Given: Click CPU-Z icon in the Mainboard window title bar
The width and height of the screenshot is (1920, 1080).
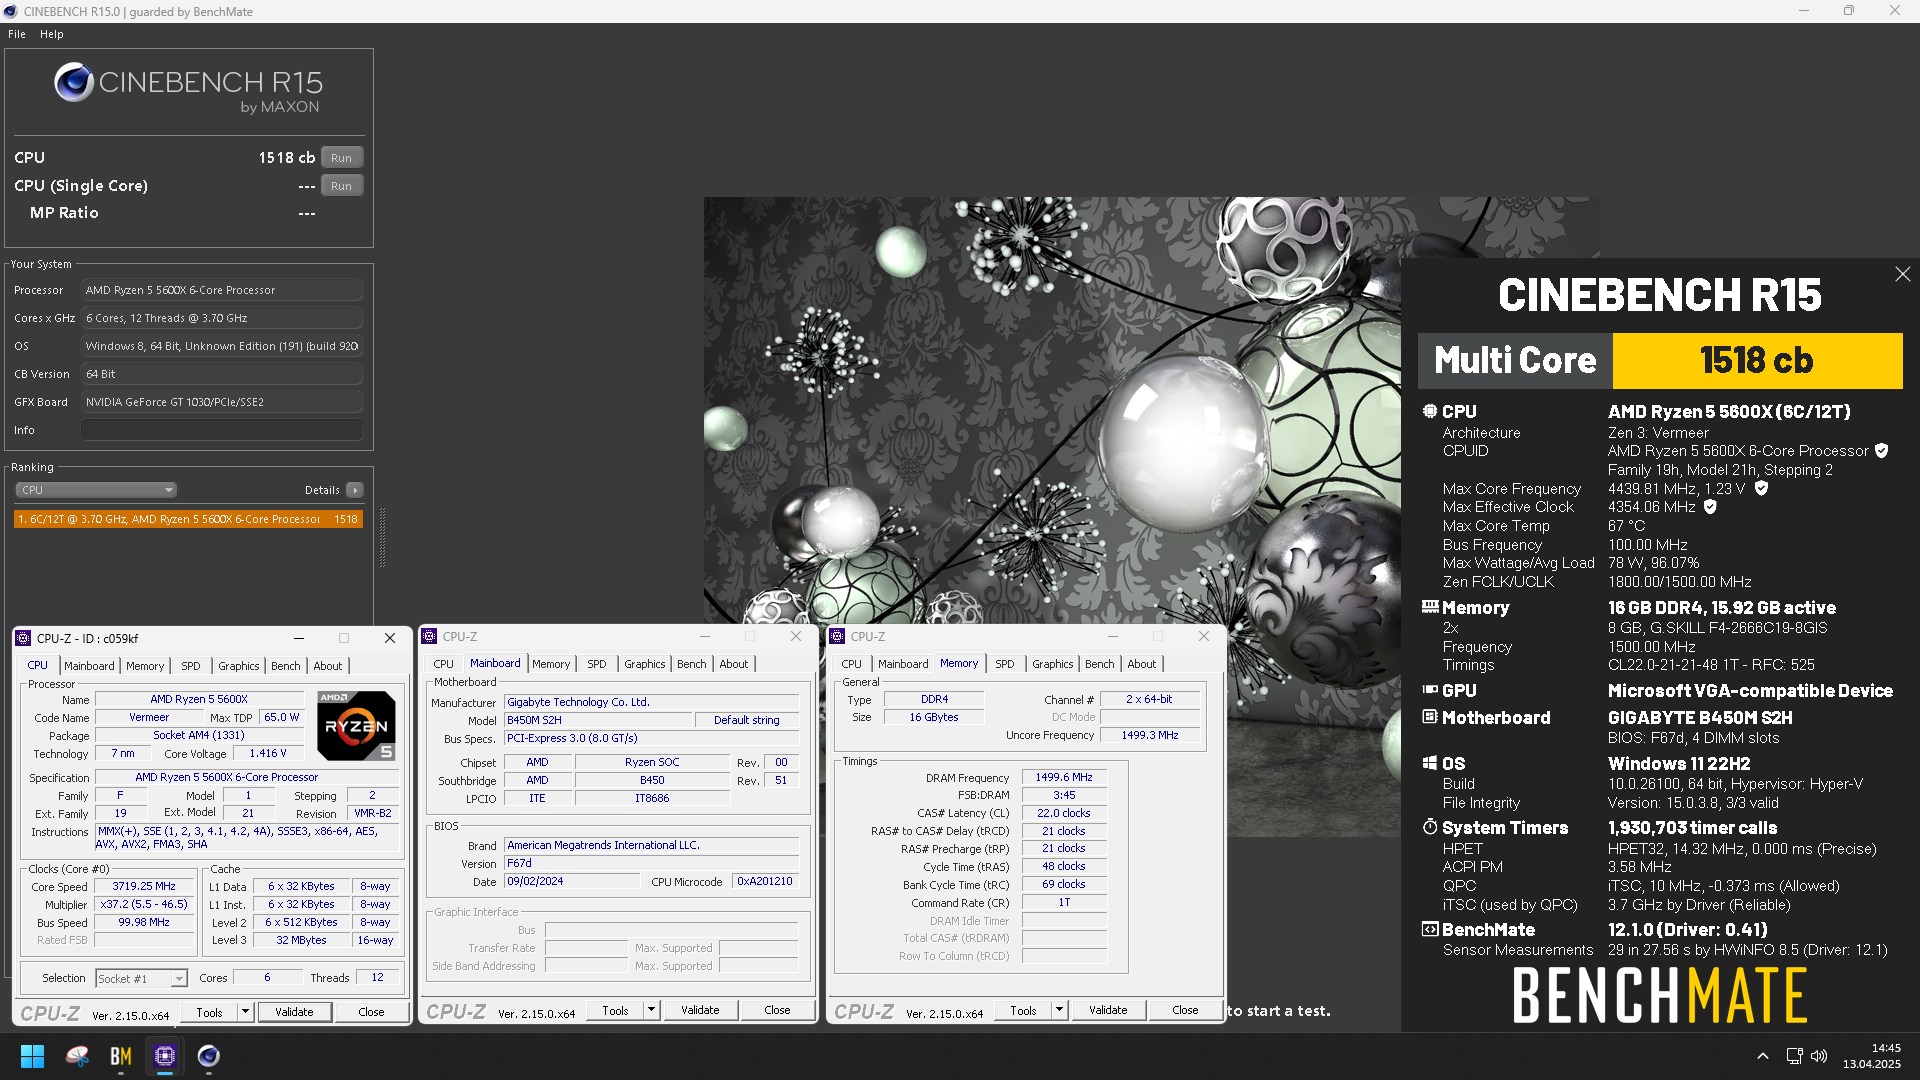Looking at the screenshot, I should tap(430, 636).
